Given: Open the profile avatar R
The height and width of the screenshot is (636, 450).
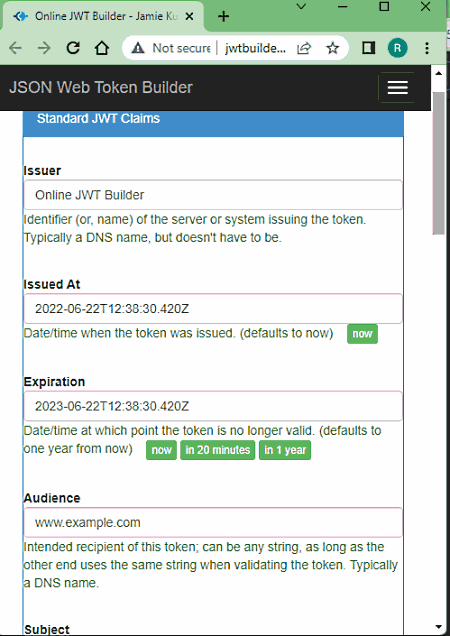Looking at the screenshot, I should (397, 48).
